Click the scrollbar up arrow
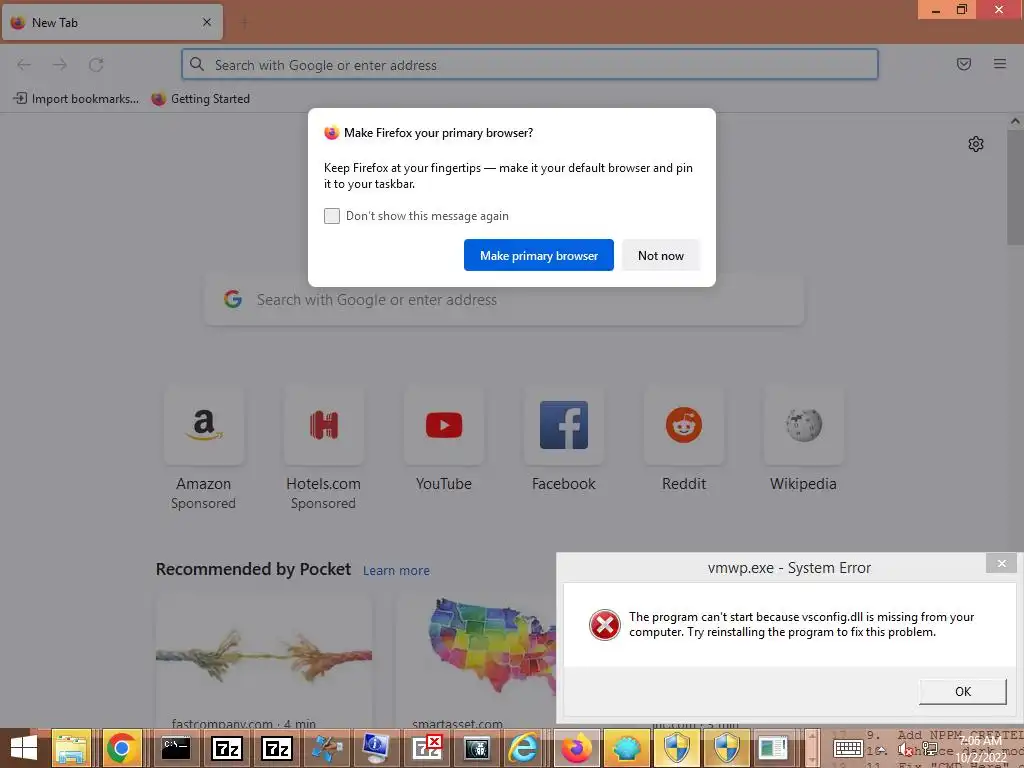Image resolution: width=1024 pixels, height=768 pixels. point(1016,121)
